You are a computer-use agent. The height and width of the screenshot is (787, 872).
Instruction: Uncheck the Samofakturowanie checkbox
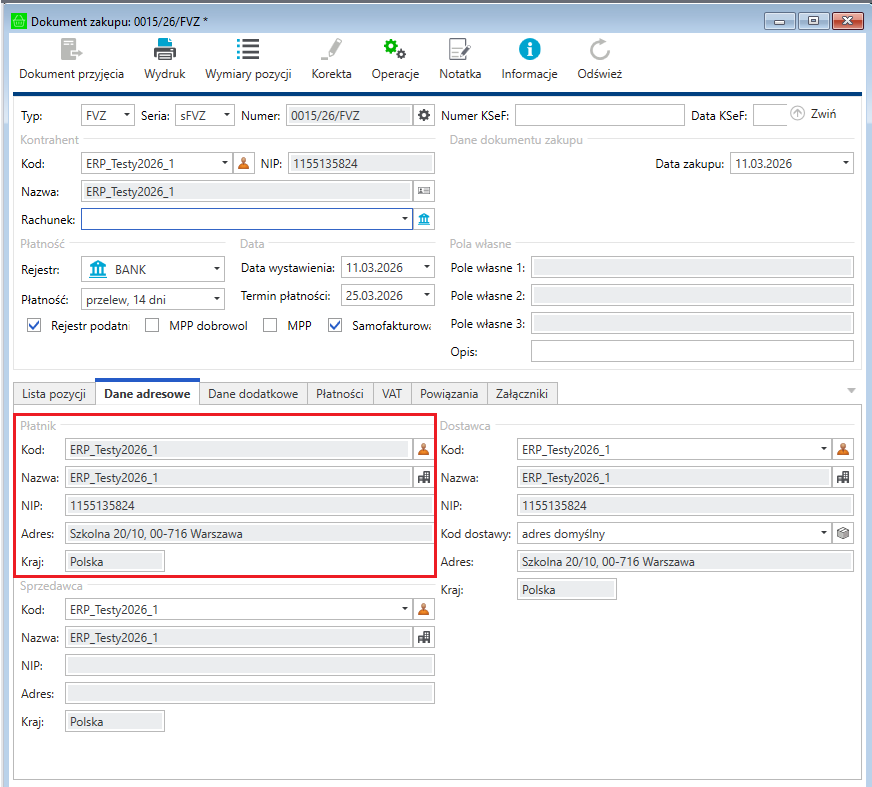click(x=335, y=325)
